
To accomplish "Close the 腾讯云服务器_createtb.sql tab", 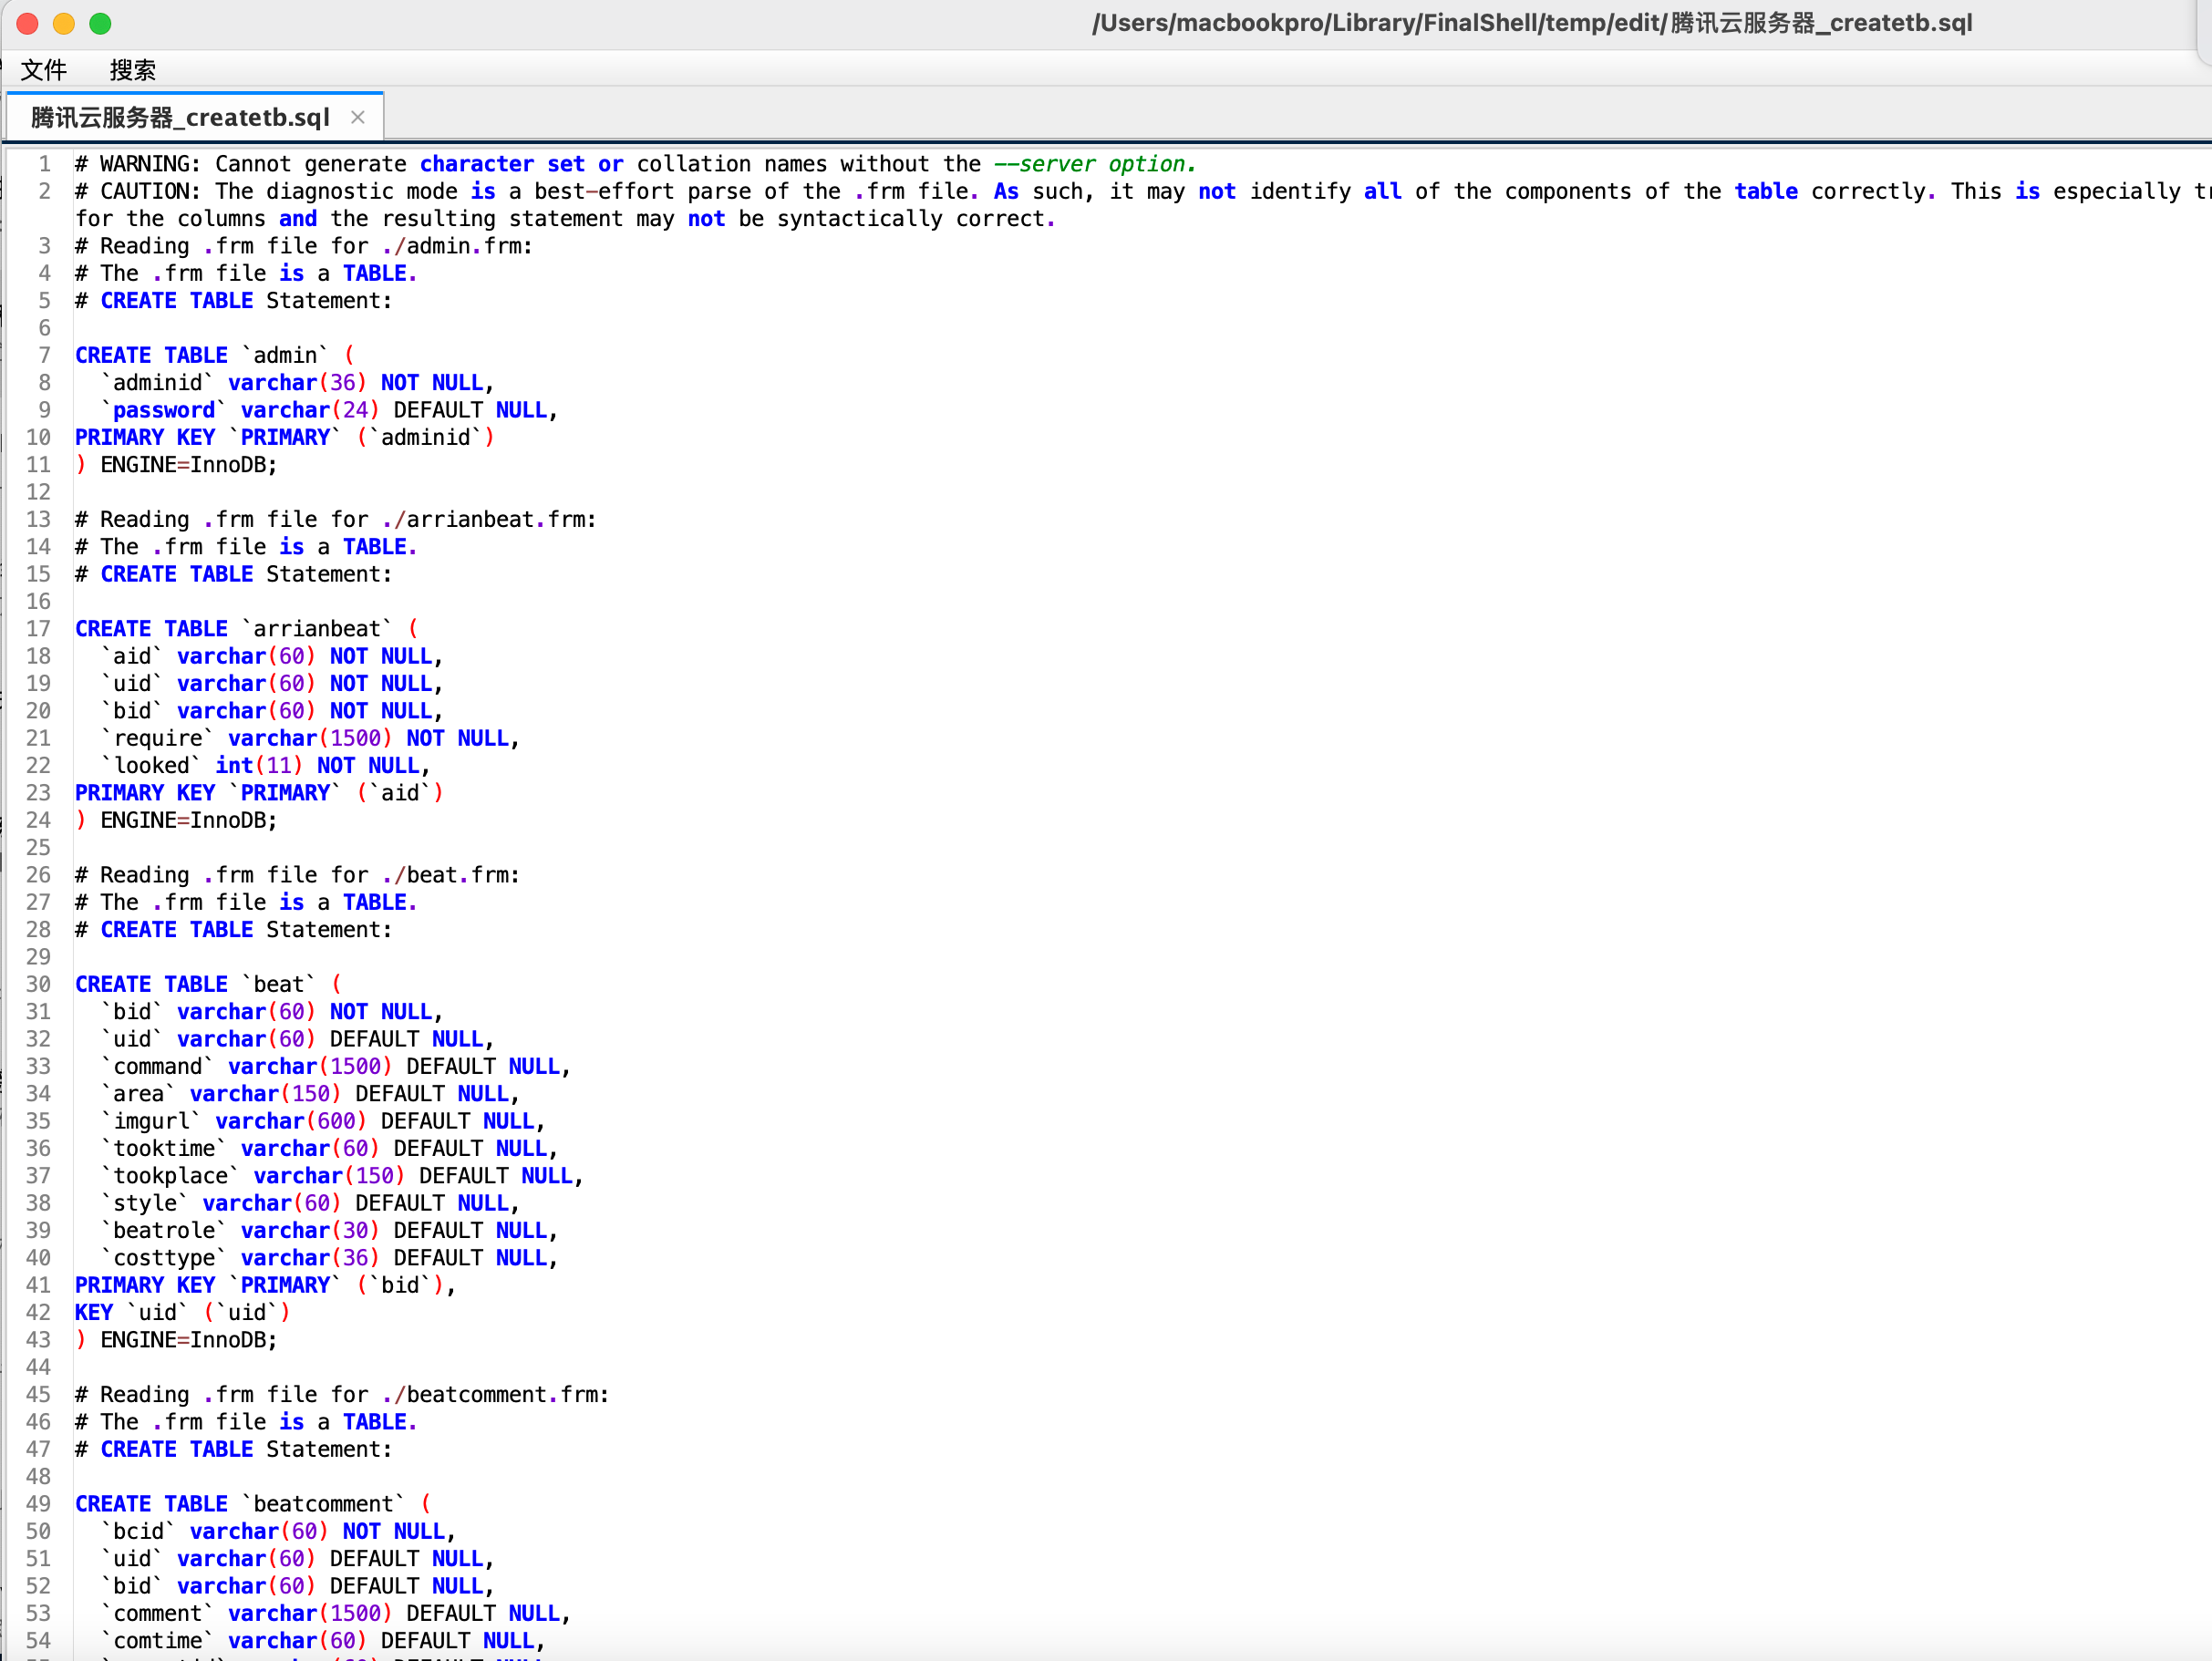I will (359, 116).
